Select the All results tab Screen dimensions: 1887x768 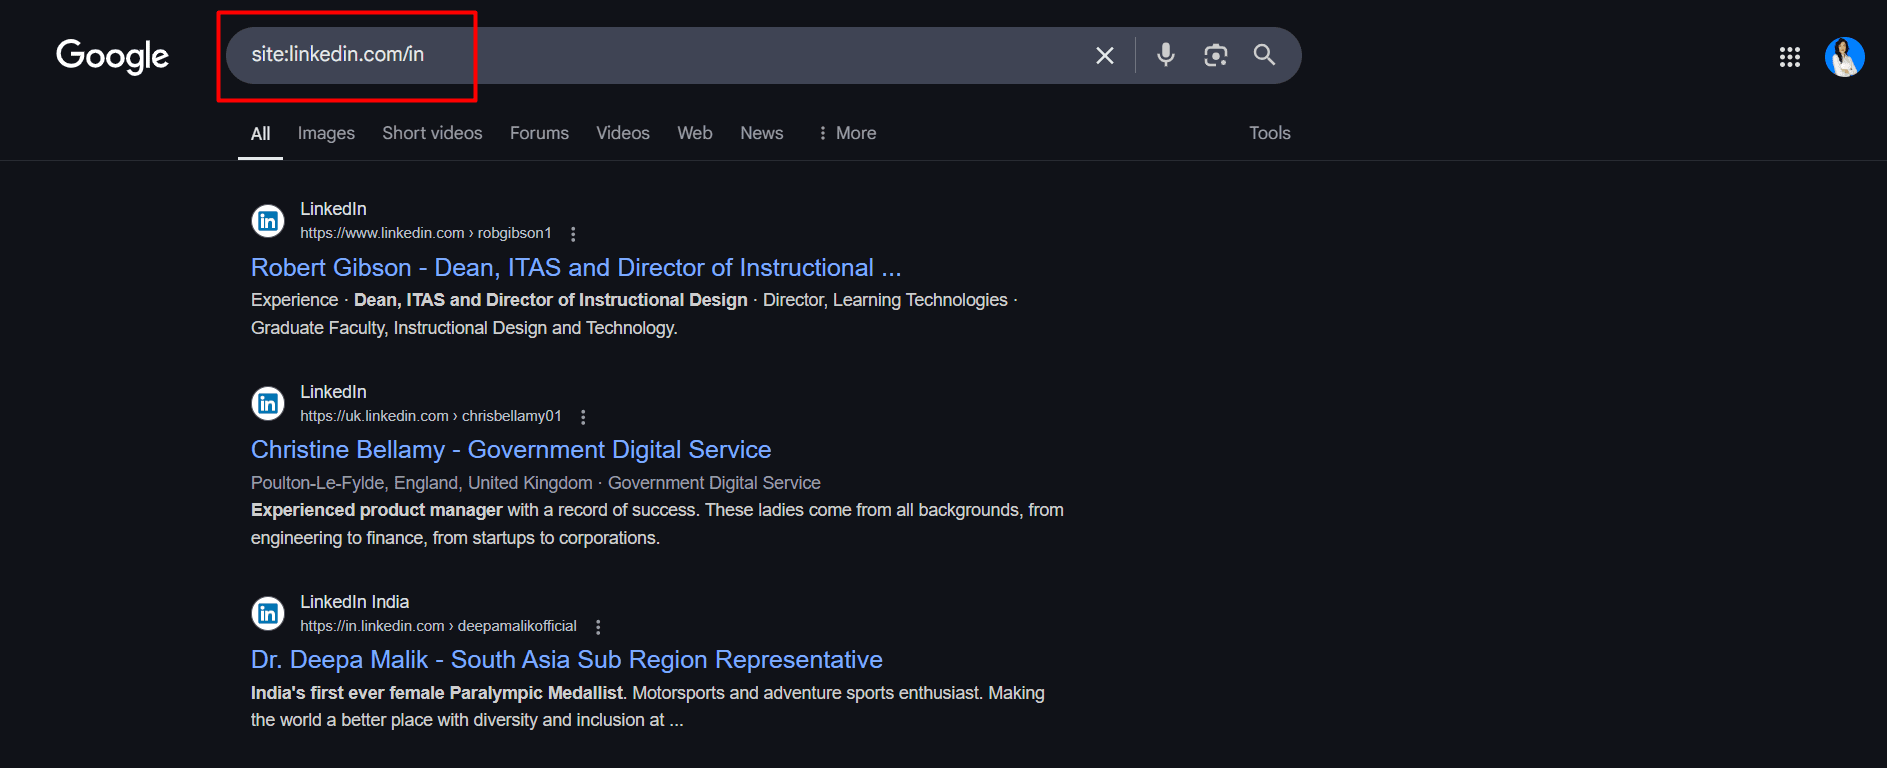pyautogui.click(x=260, y=134)
